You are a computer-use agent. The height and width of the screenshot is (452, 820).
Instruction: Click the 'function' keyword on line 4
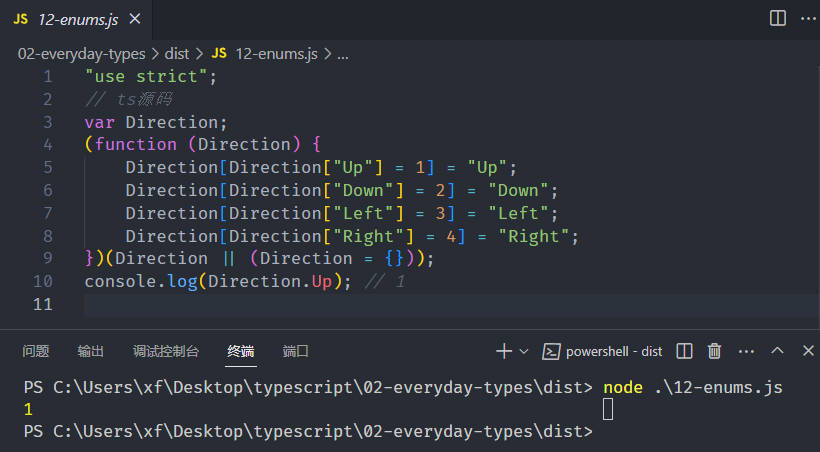coord(136,144)
